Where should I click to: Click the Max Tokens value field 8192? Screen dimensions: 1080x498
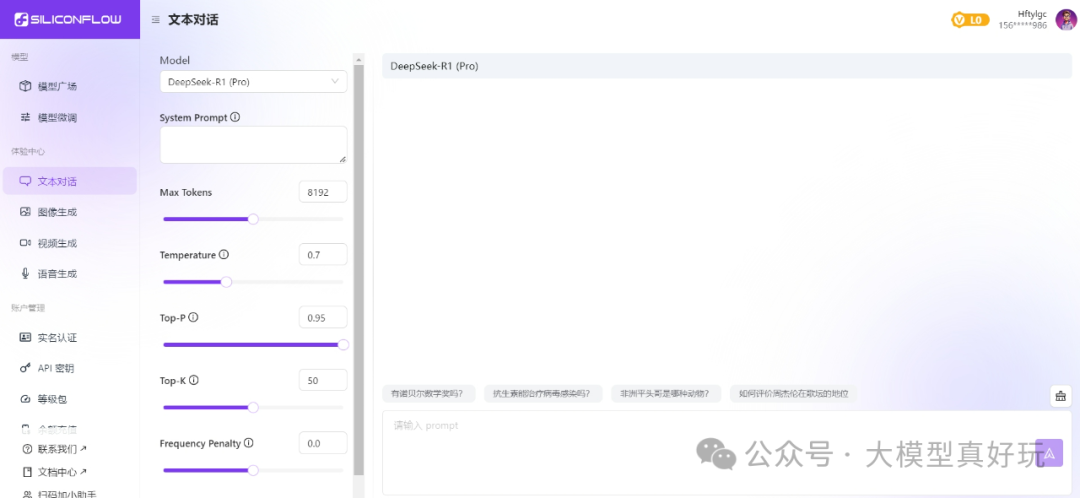pyautogui.click(x=323, y=192)
